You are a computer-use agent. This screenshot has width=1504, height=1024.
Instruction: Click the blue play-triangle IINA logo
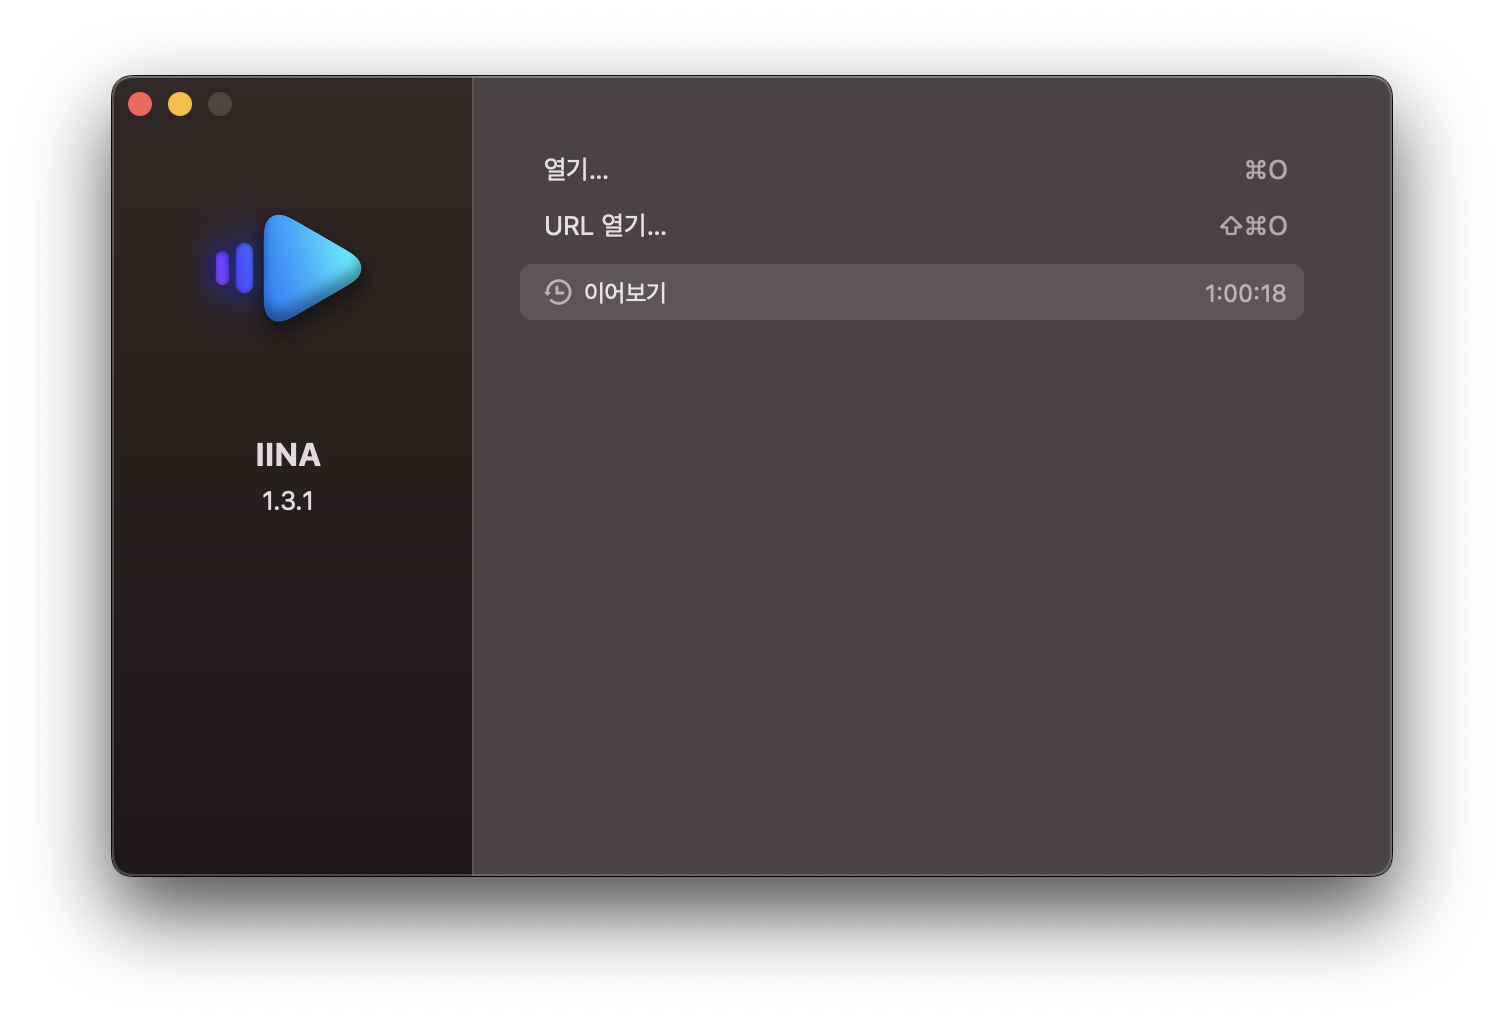tap(310, 268)
